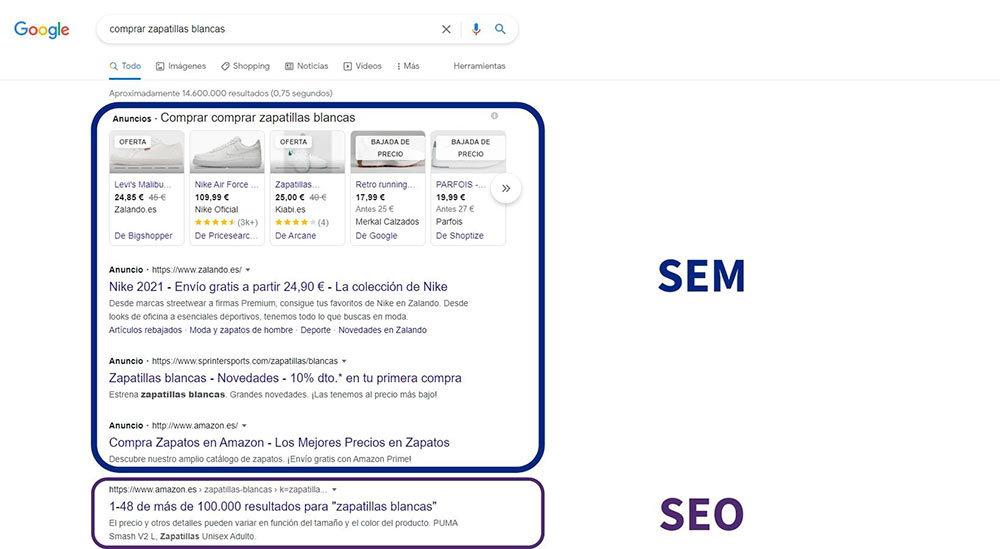Click the blue magnifier search icon
Viewport: 1000px width, 549px height.
500,29
